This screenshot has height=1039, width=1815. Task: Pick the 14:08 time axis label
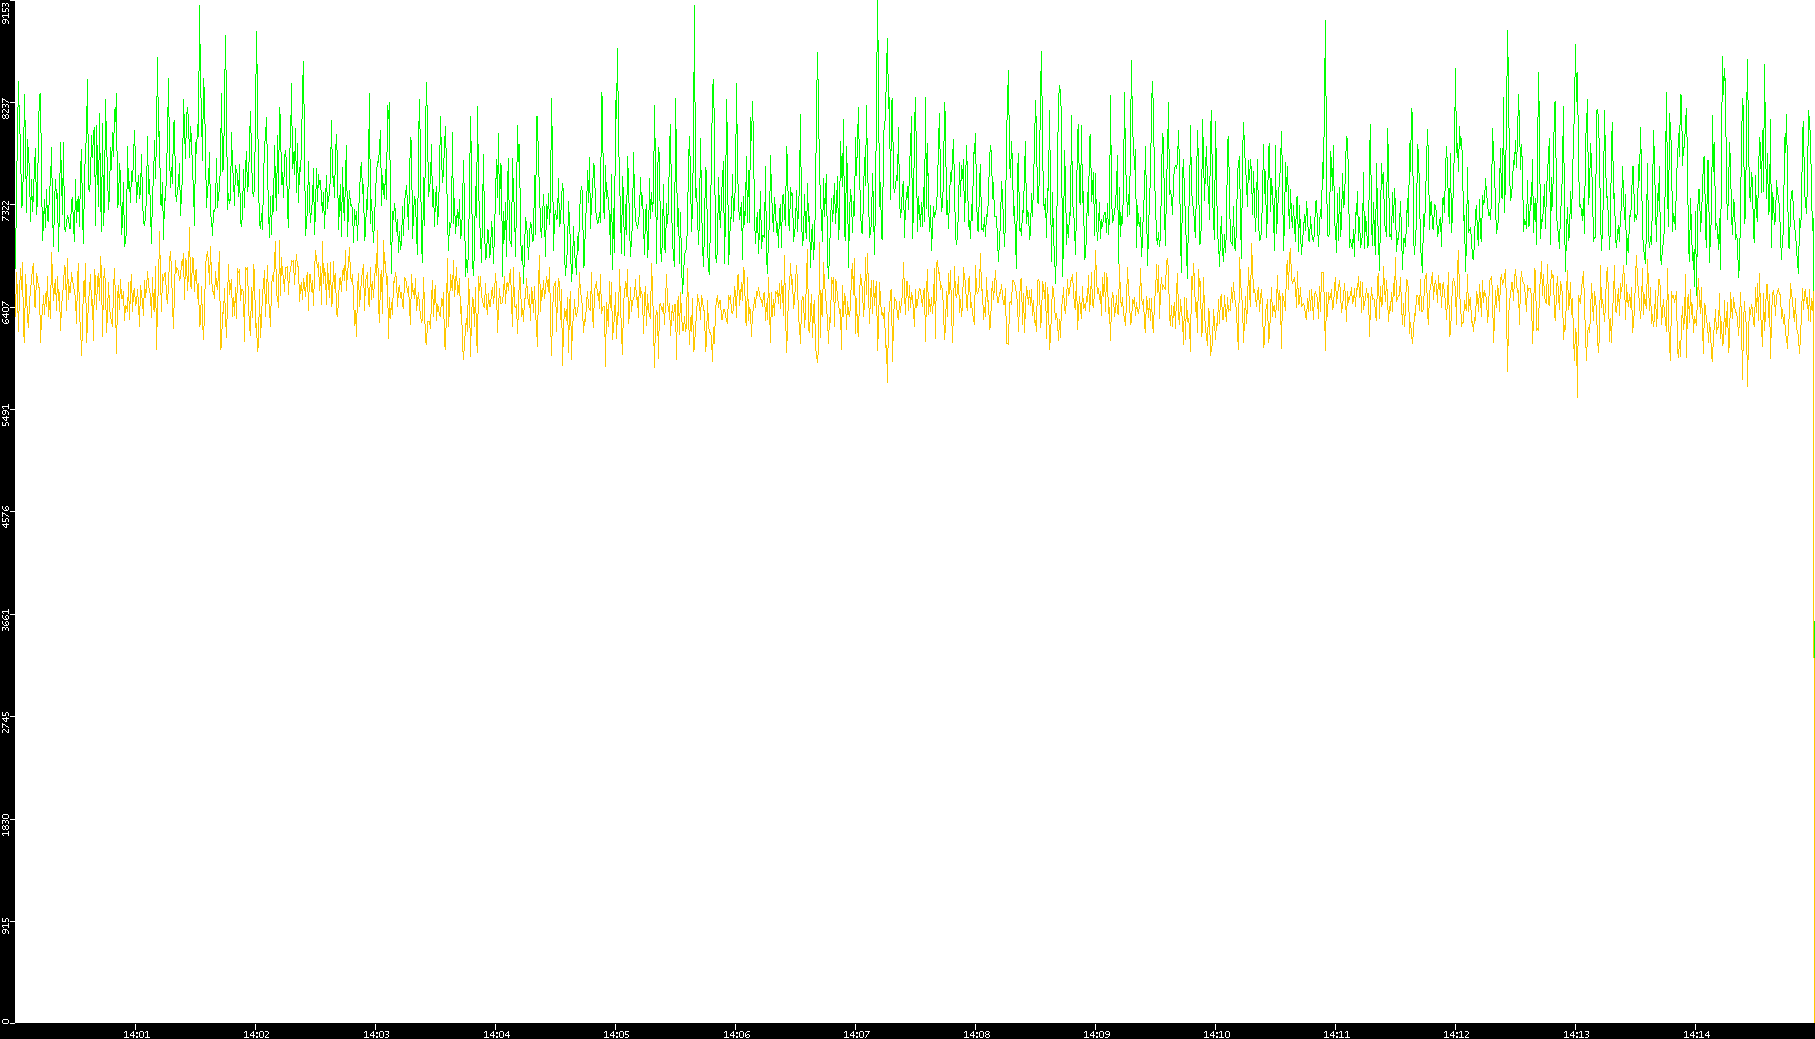coord(976,1034)
